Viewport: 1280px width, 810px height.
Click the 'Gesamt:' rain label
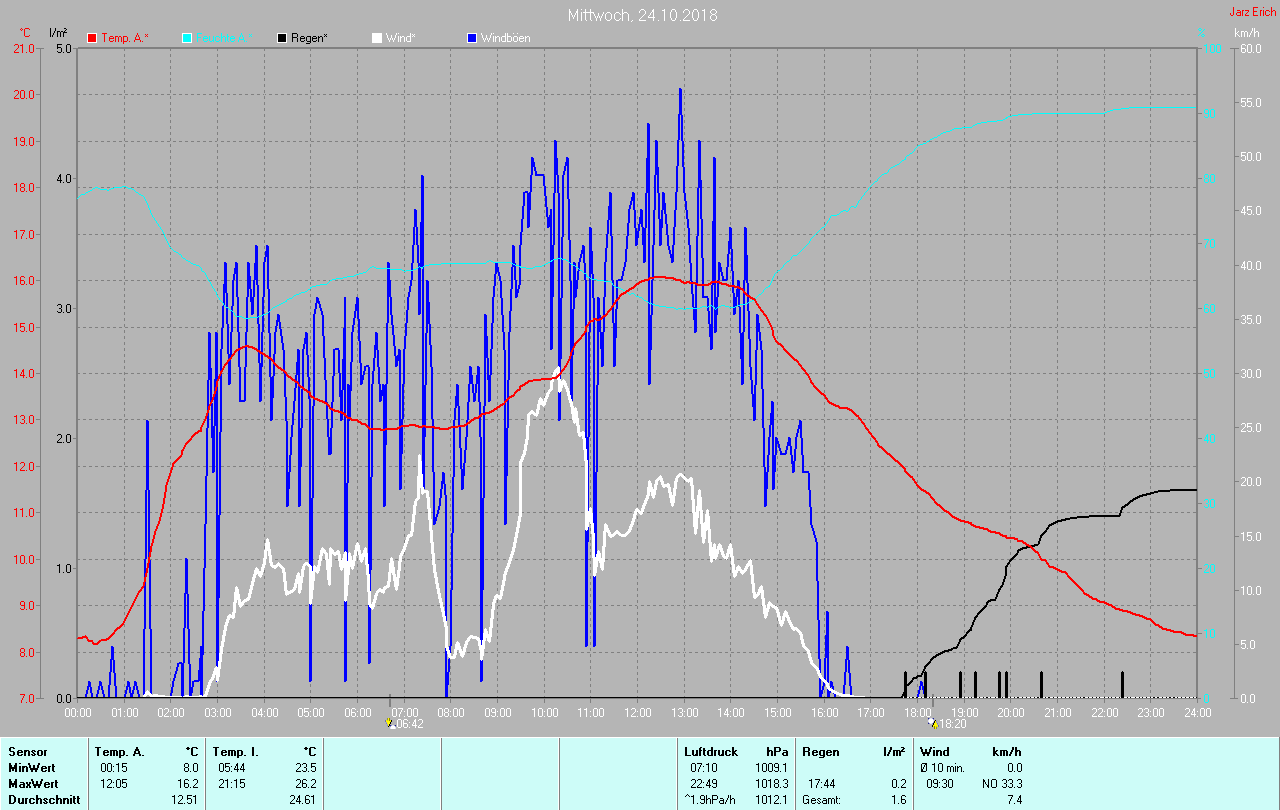coord(821,800)
